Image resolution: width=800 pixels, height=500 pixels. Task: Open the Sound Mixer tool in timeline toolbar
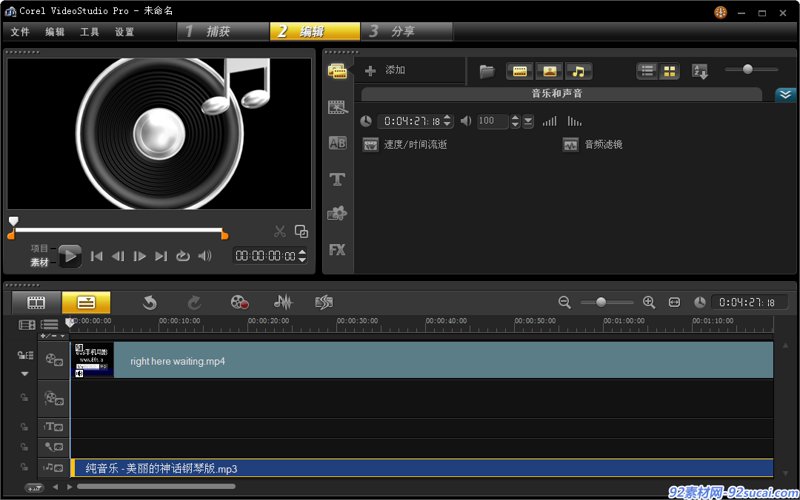click(283, 302)
